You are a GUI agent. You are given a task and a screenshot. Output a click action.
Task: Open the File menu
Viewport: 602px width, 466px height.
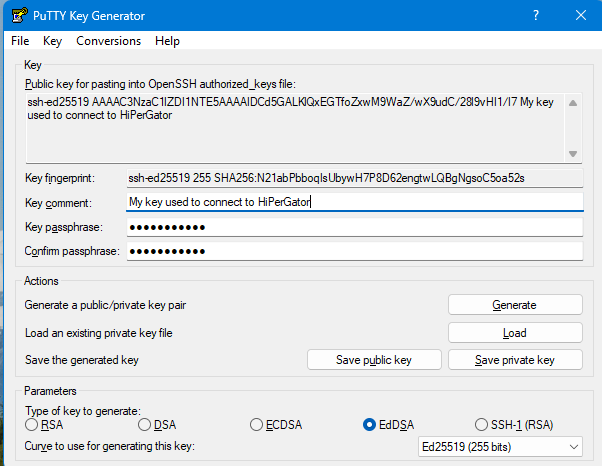pos(20,41)
